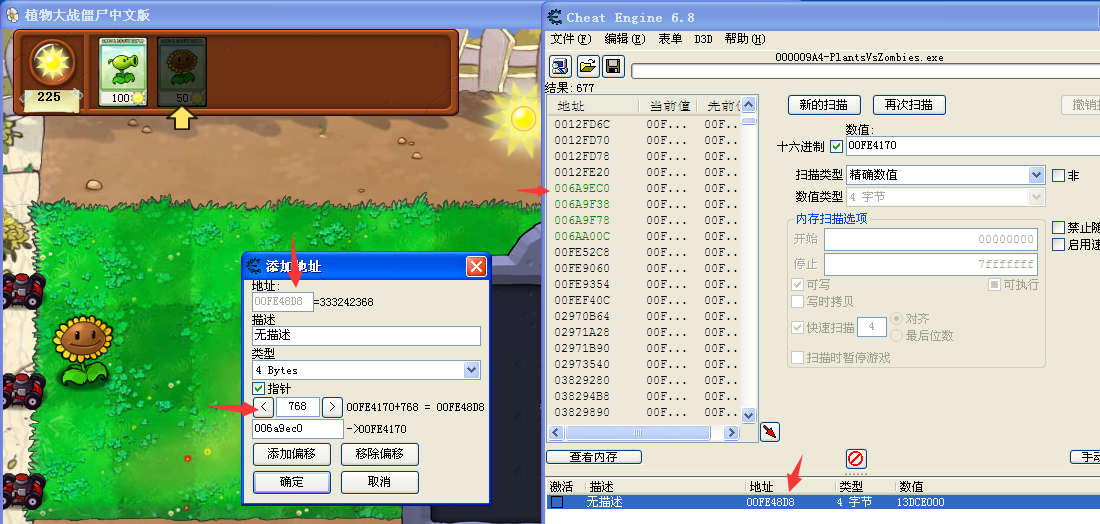
Task: Select the 00FE48D8 entry in the cheat table
Action: pyautogui.click(x=822, y=502)
